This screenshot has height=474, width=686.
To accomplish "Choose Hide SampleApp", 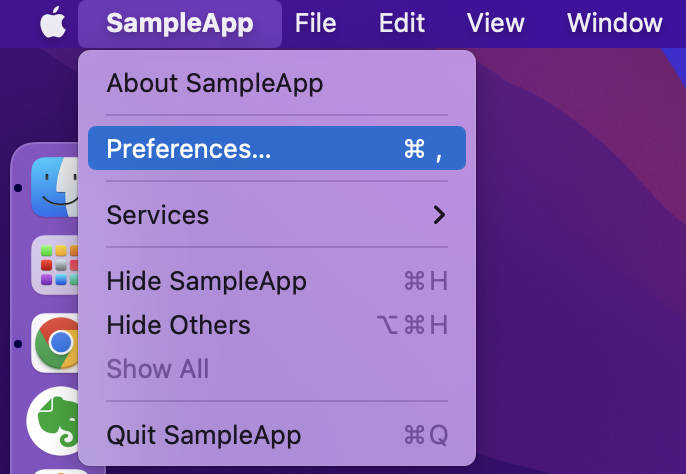I will 277,281.
